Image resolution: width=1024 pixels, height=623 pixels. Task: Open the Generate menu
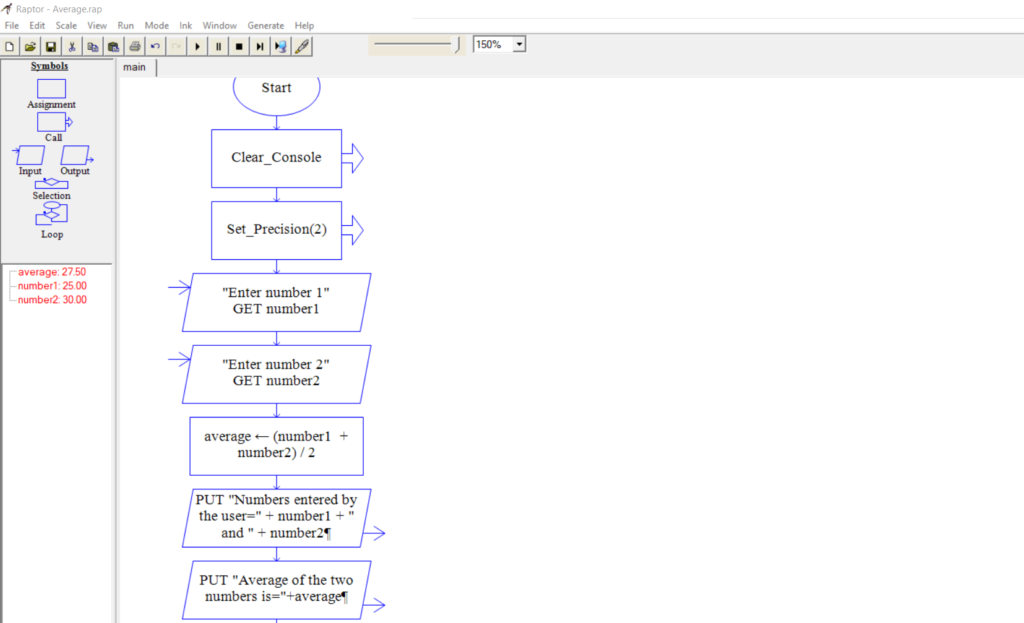point(265,25)
